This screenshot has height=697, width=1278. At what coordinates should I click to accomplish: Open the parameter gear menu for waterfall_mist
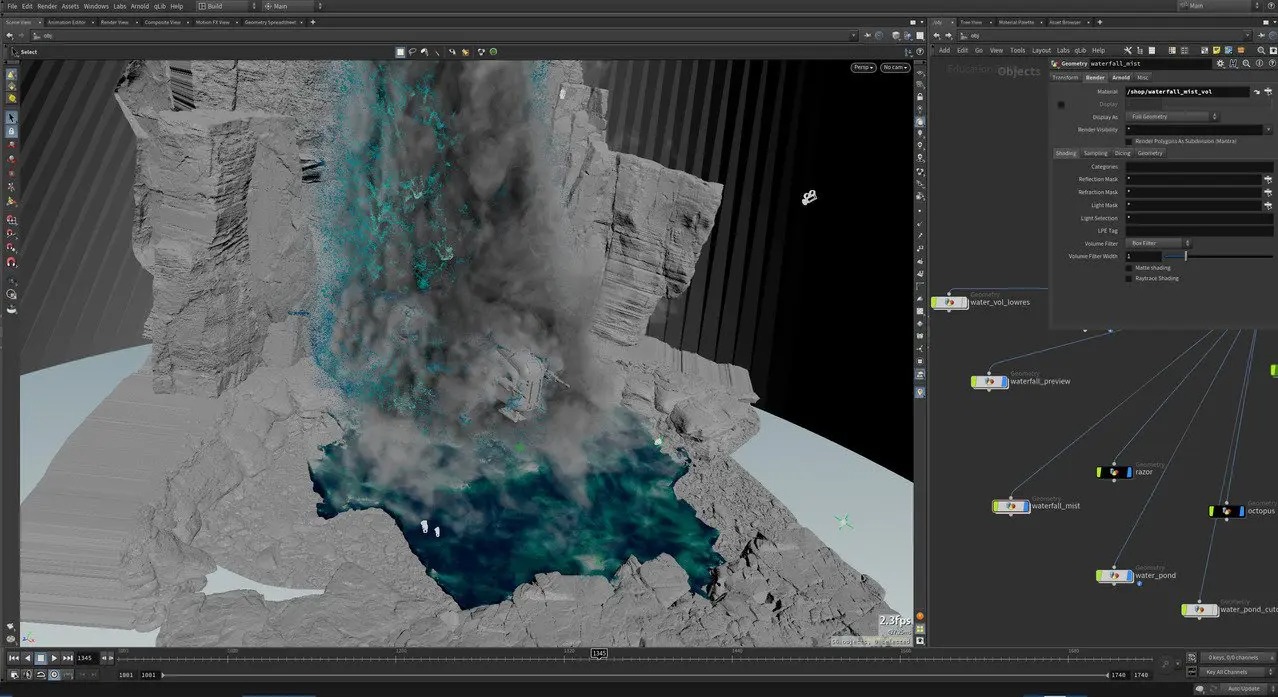coord(1220,64)
